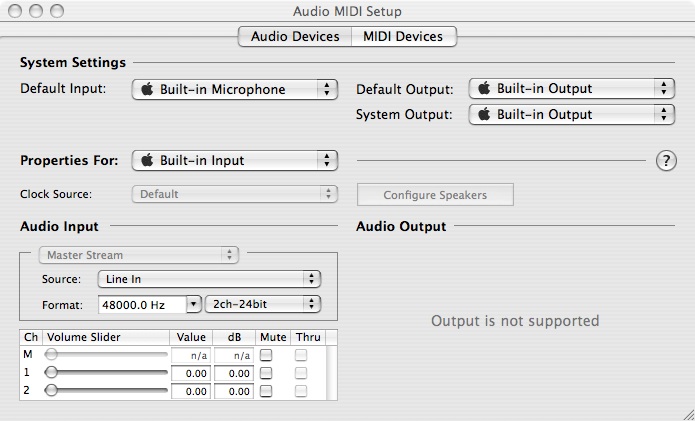Image resolution: width=695 pixels, height=421 pixels.
Task: Click the Configure Speakers button
Action: pyautogui.click(x=435, y=195)
